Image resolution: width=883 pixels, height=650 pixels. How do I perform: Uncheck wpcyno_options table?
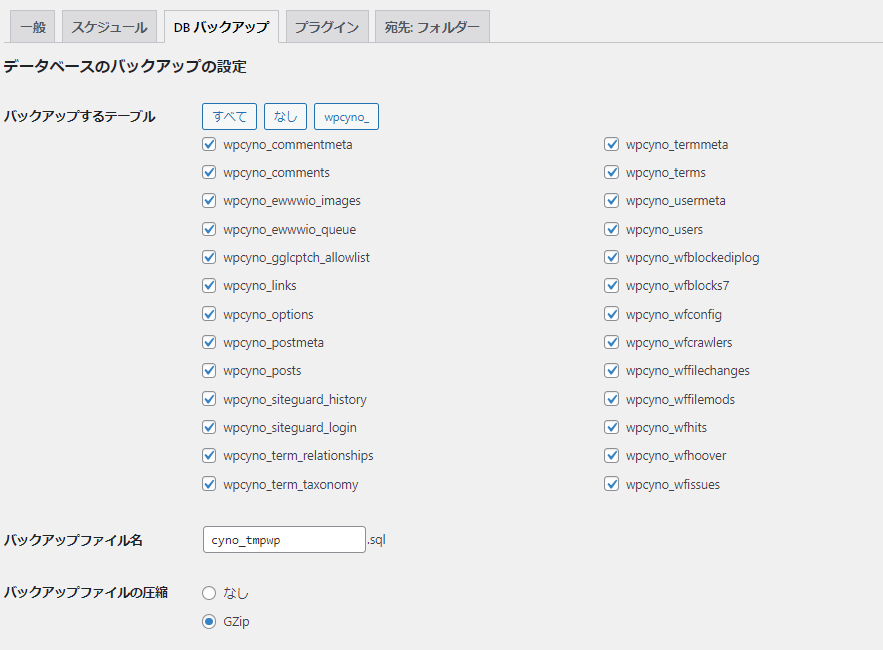pos(209,314)
